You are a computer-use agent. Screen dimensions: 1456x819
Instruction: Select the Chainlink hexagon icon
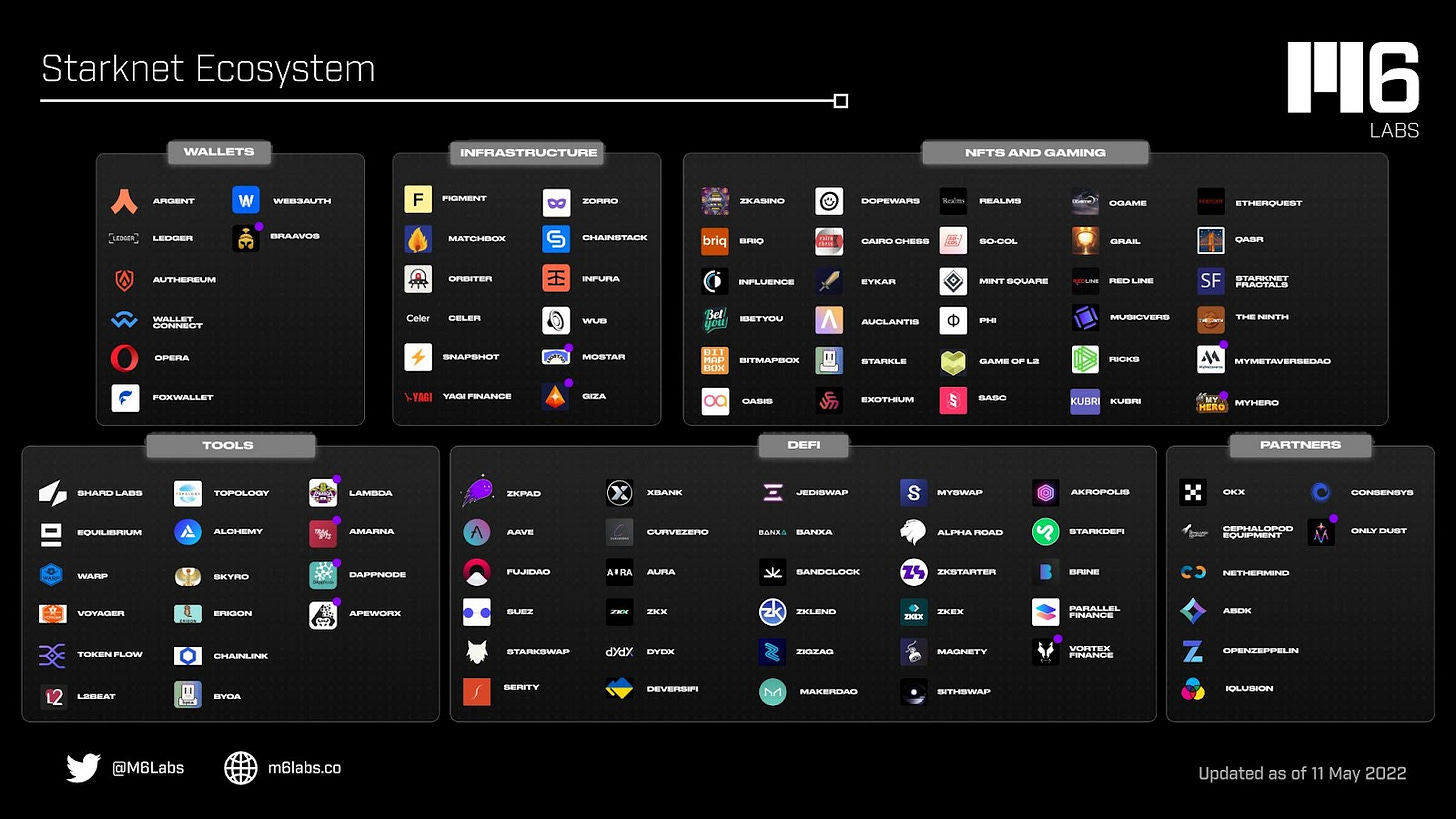[188, 656]
